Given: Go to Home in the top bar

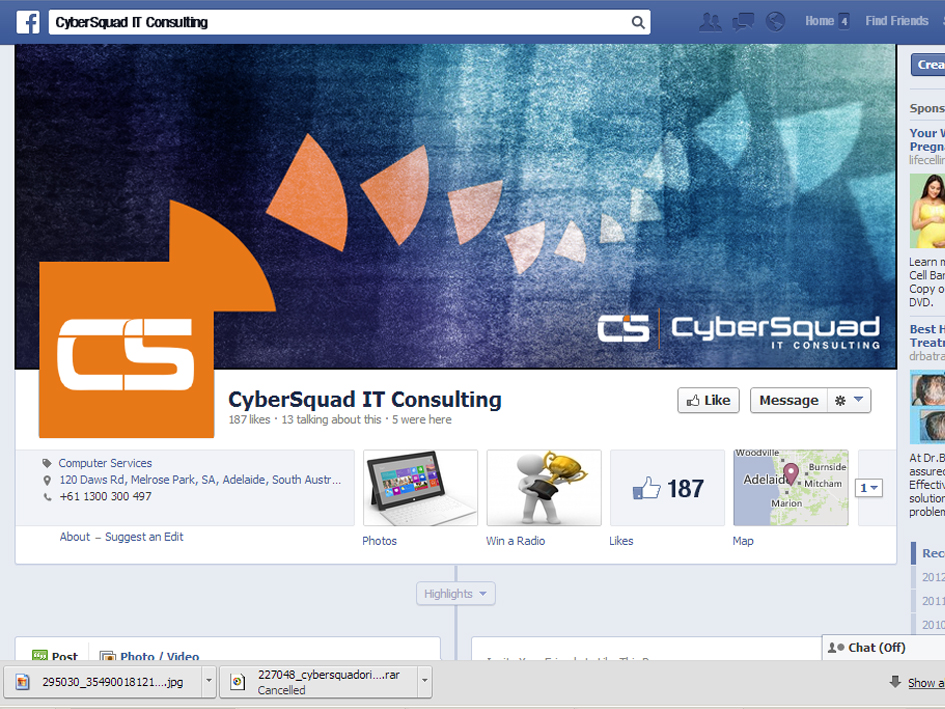Looking at the screenshot, I should (x=819, y=21).
